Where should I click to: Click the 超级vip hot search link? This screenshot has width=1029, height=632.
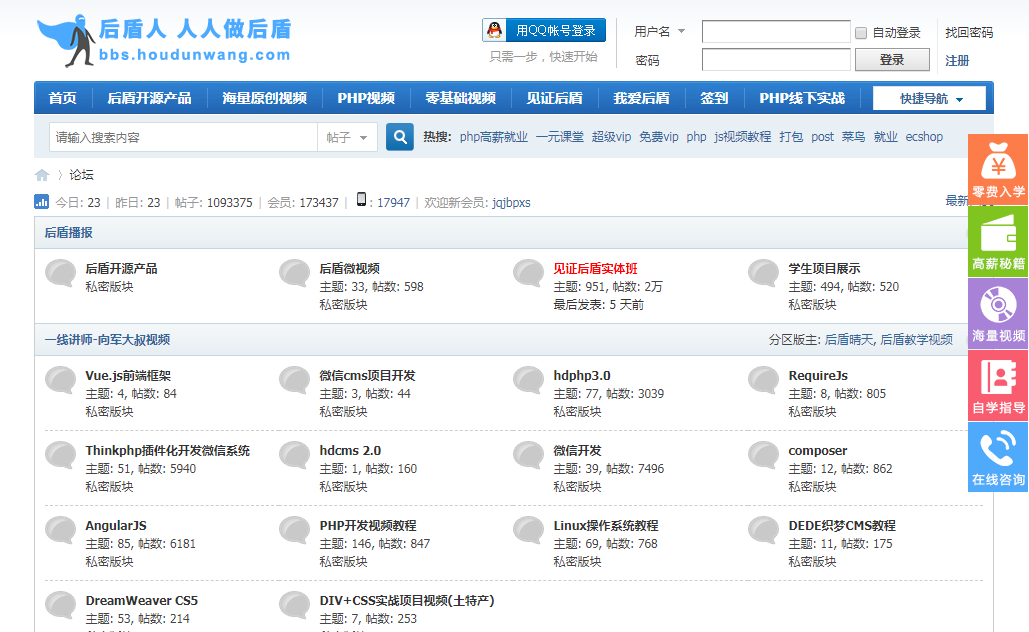tap(612, 137)
